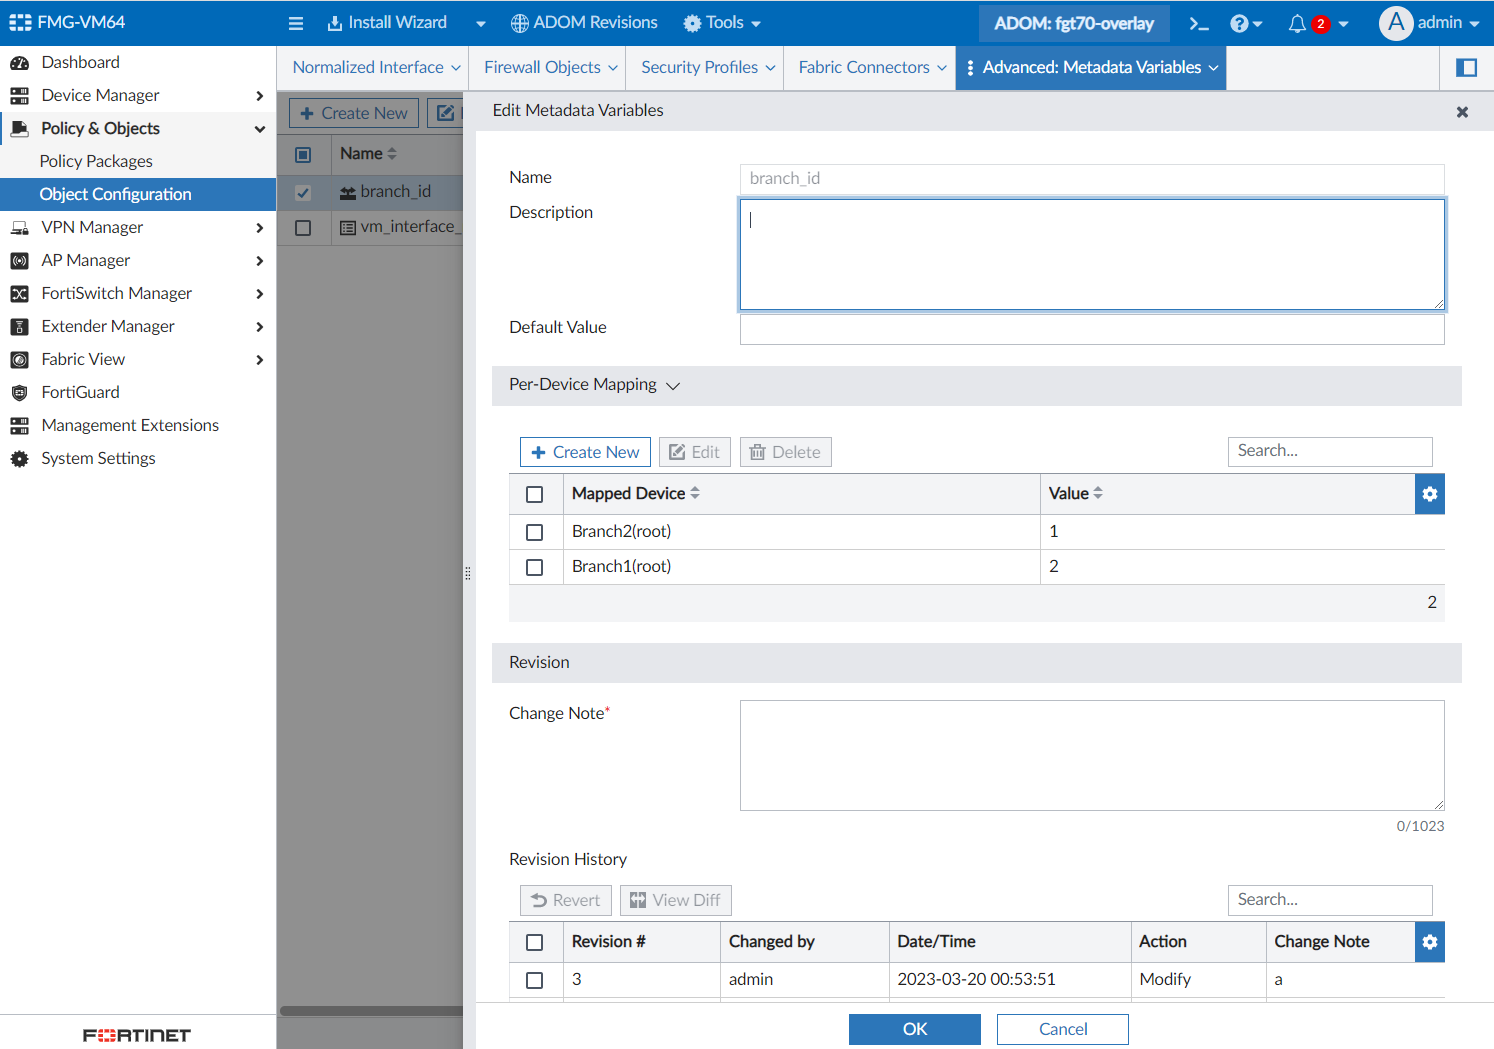Toggle the panel layout icon at top right
The height and width of the screenshot is (1049, 1494).
coord(1466,68)
